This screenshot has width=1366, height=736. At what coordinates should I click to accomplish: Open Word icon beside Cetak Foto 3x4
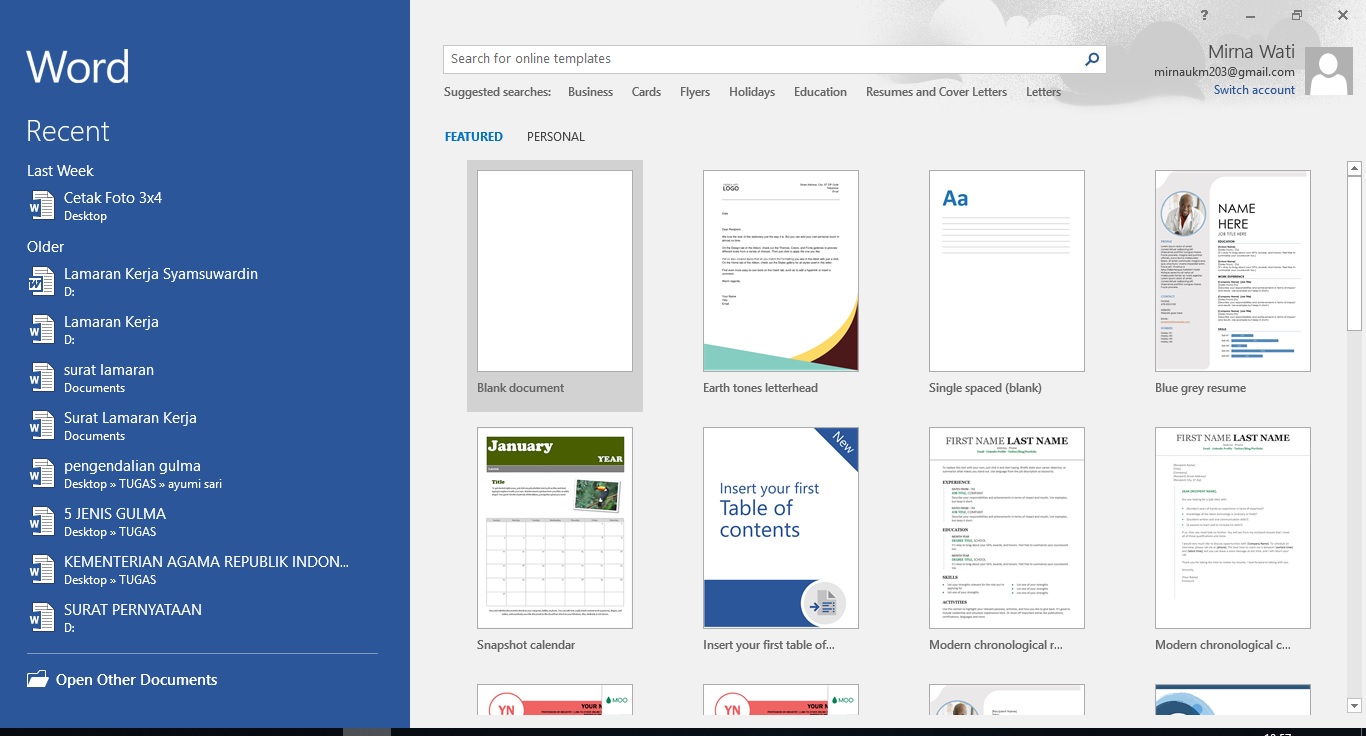point(41,206)
